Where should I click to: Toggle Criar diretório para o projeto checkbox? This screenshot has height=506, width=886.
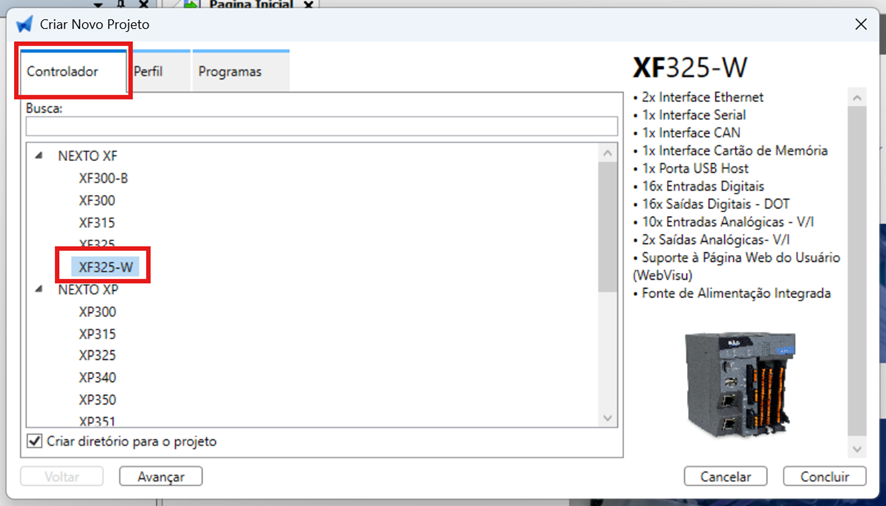pos(34,441)
